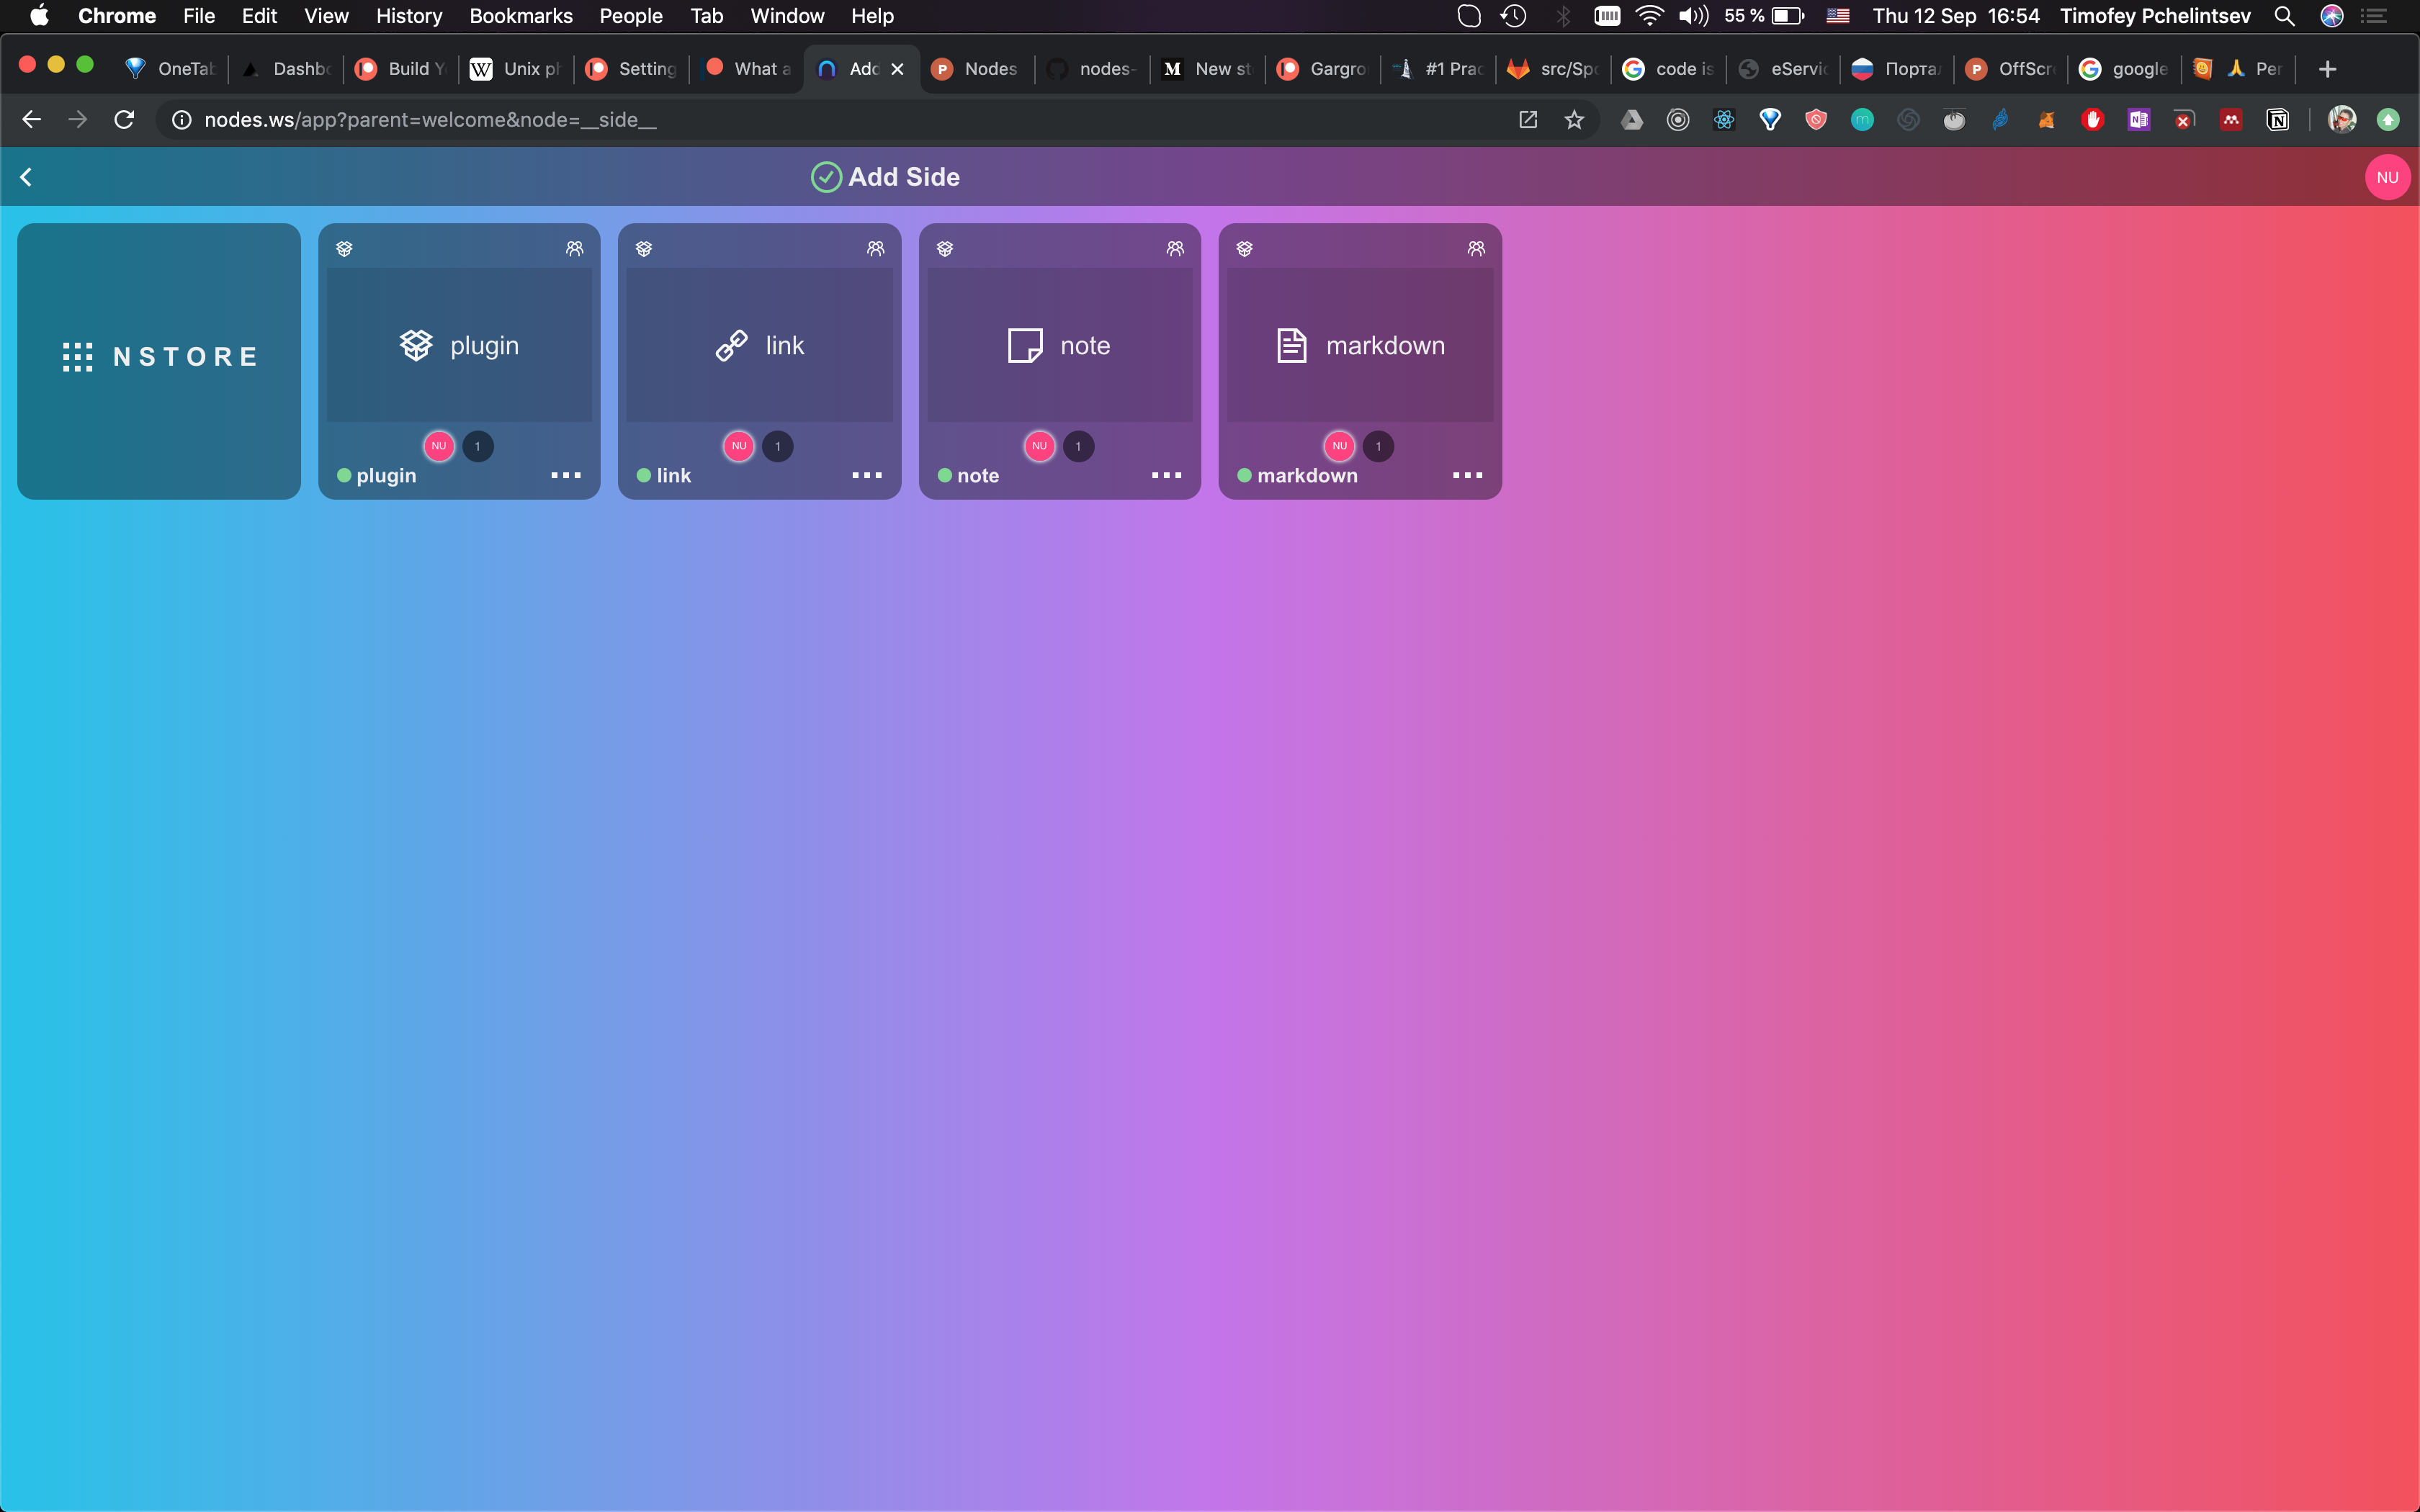Open three-dots menu on markdown card
2420x1512 pixels.
coord(1467,475)
